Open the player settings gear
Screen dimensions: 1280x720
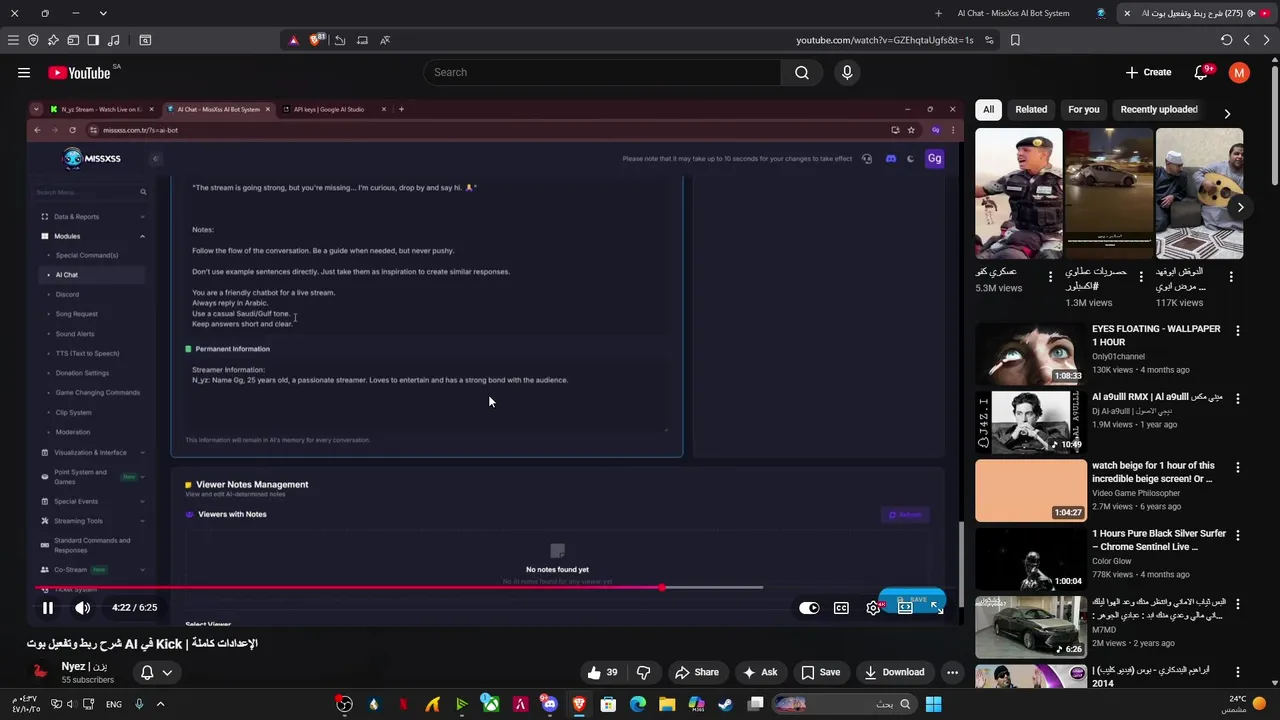click(x=873, y=608)
